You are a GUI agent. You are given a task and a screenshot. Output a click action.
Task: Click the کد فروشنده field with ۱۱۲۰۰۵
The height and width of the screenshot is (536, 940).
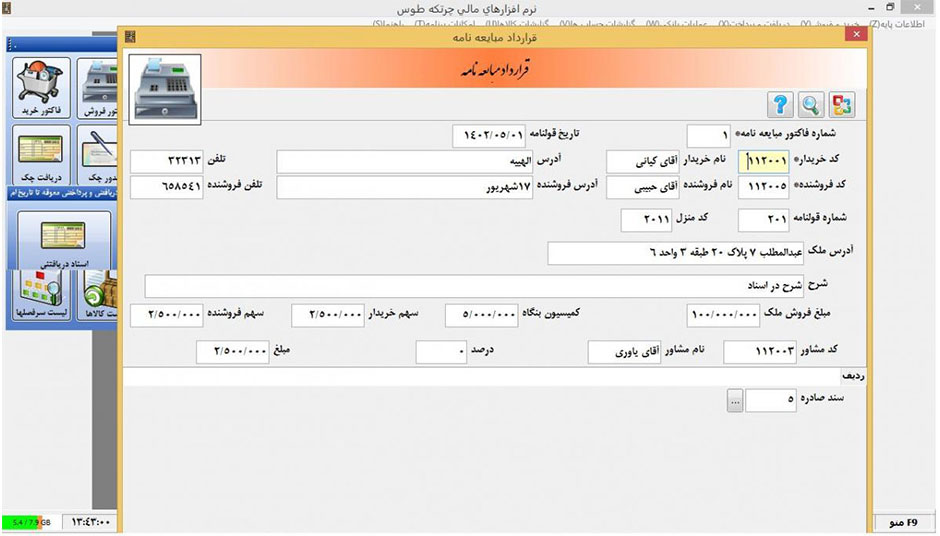point(764,187)
